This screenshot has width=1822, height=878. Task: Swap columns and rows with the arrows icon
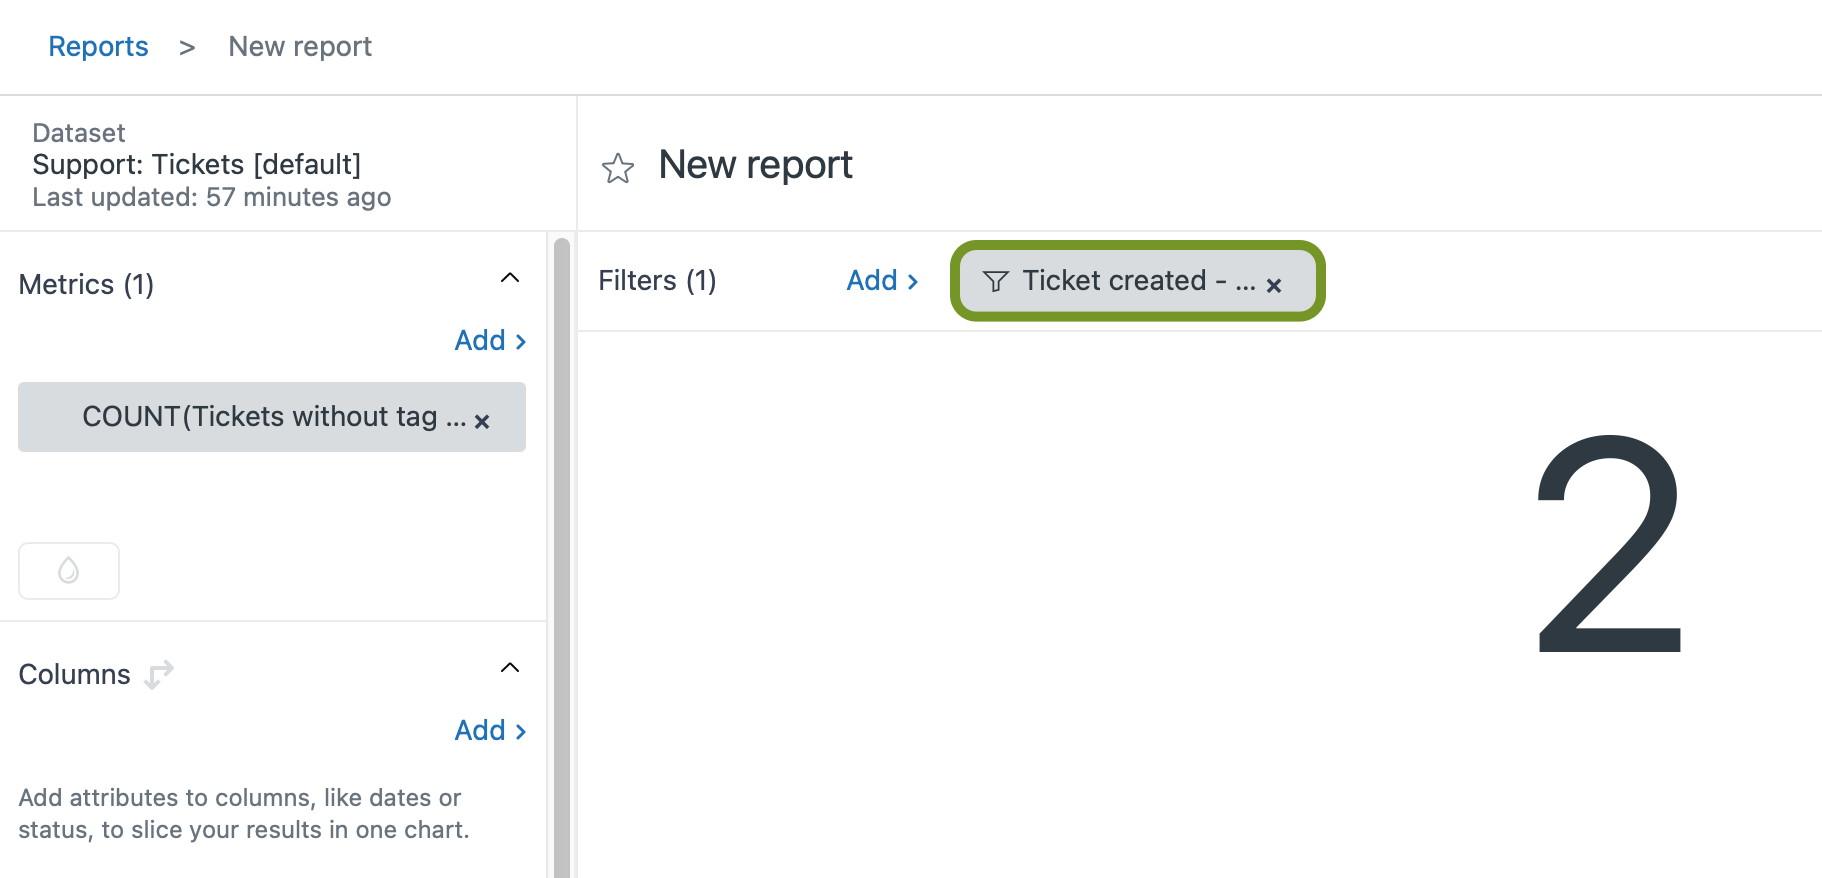coord(159,674)
